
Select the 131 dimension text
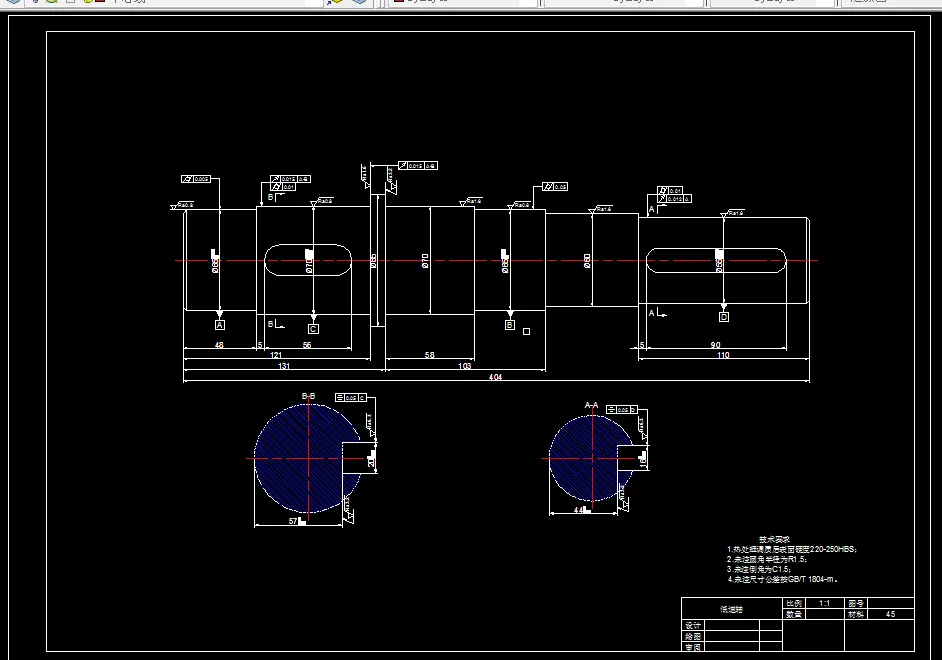click(284, 366)
